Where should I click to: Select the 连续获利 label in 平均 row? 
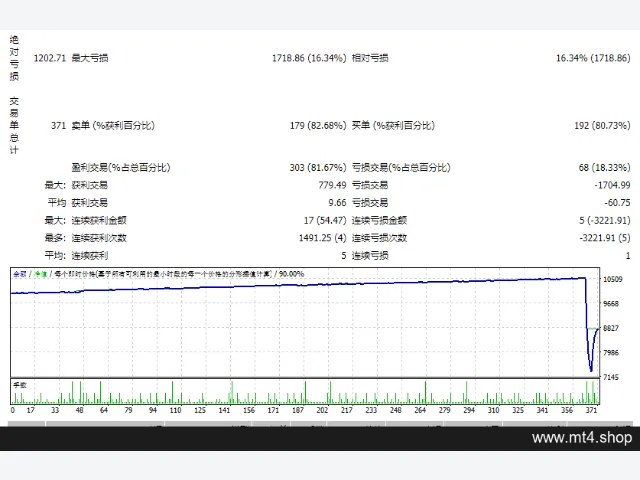[x=90, y=256]
